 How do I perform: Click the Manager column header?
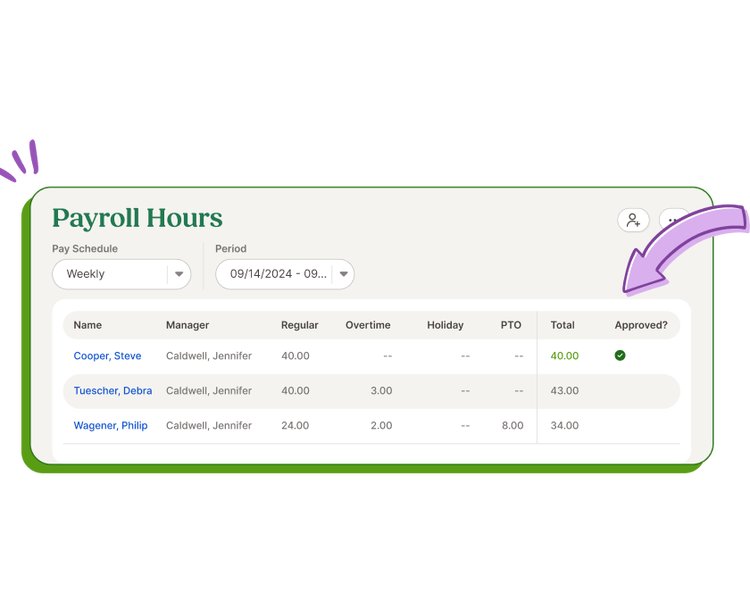(x=187, y=325)
